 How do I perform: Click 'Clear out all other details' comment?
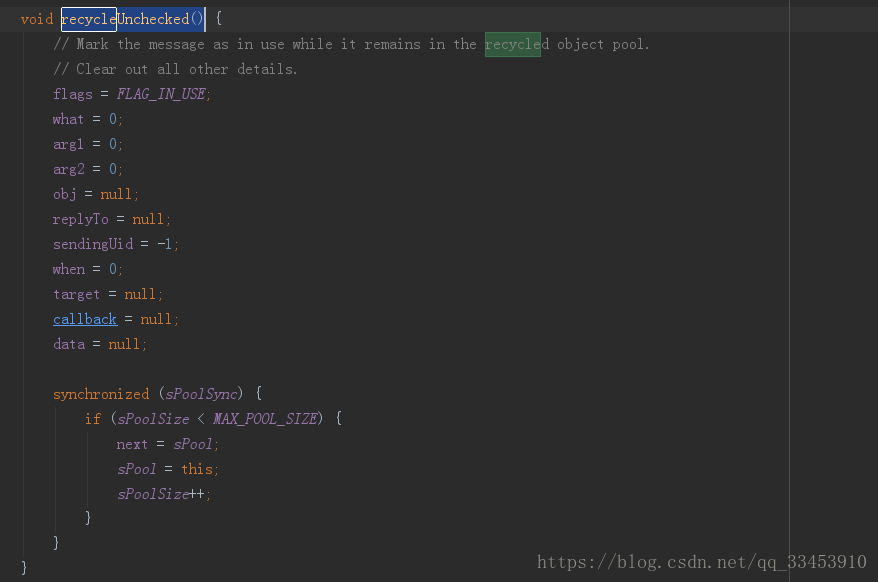click(175, 69)
